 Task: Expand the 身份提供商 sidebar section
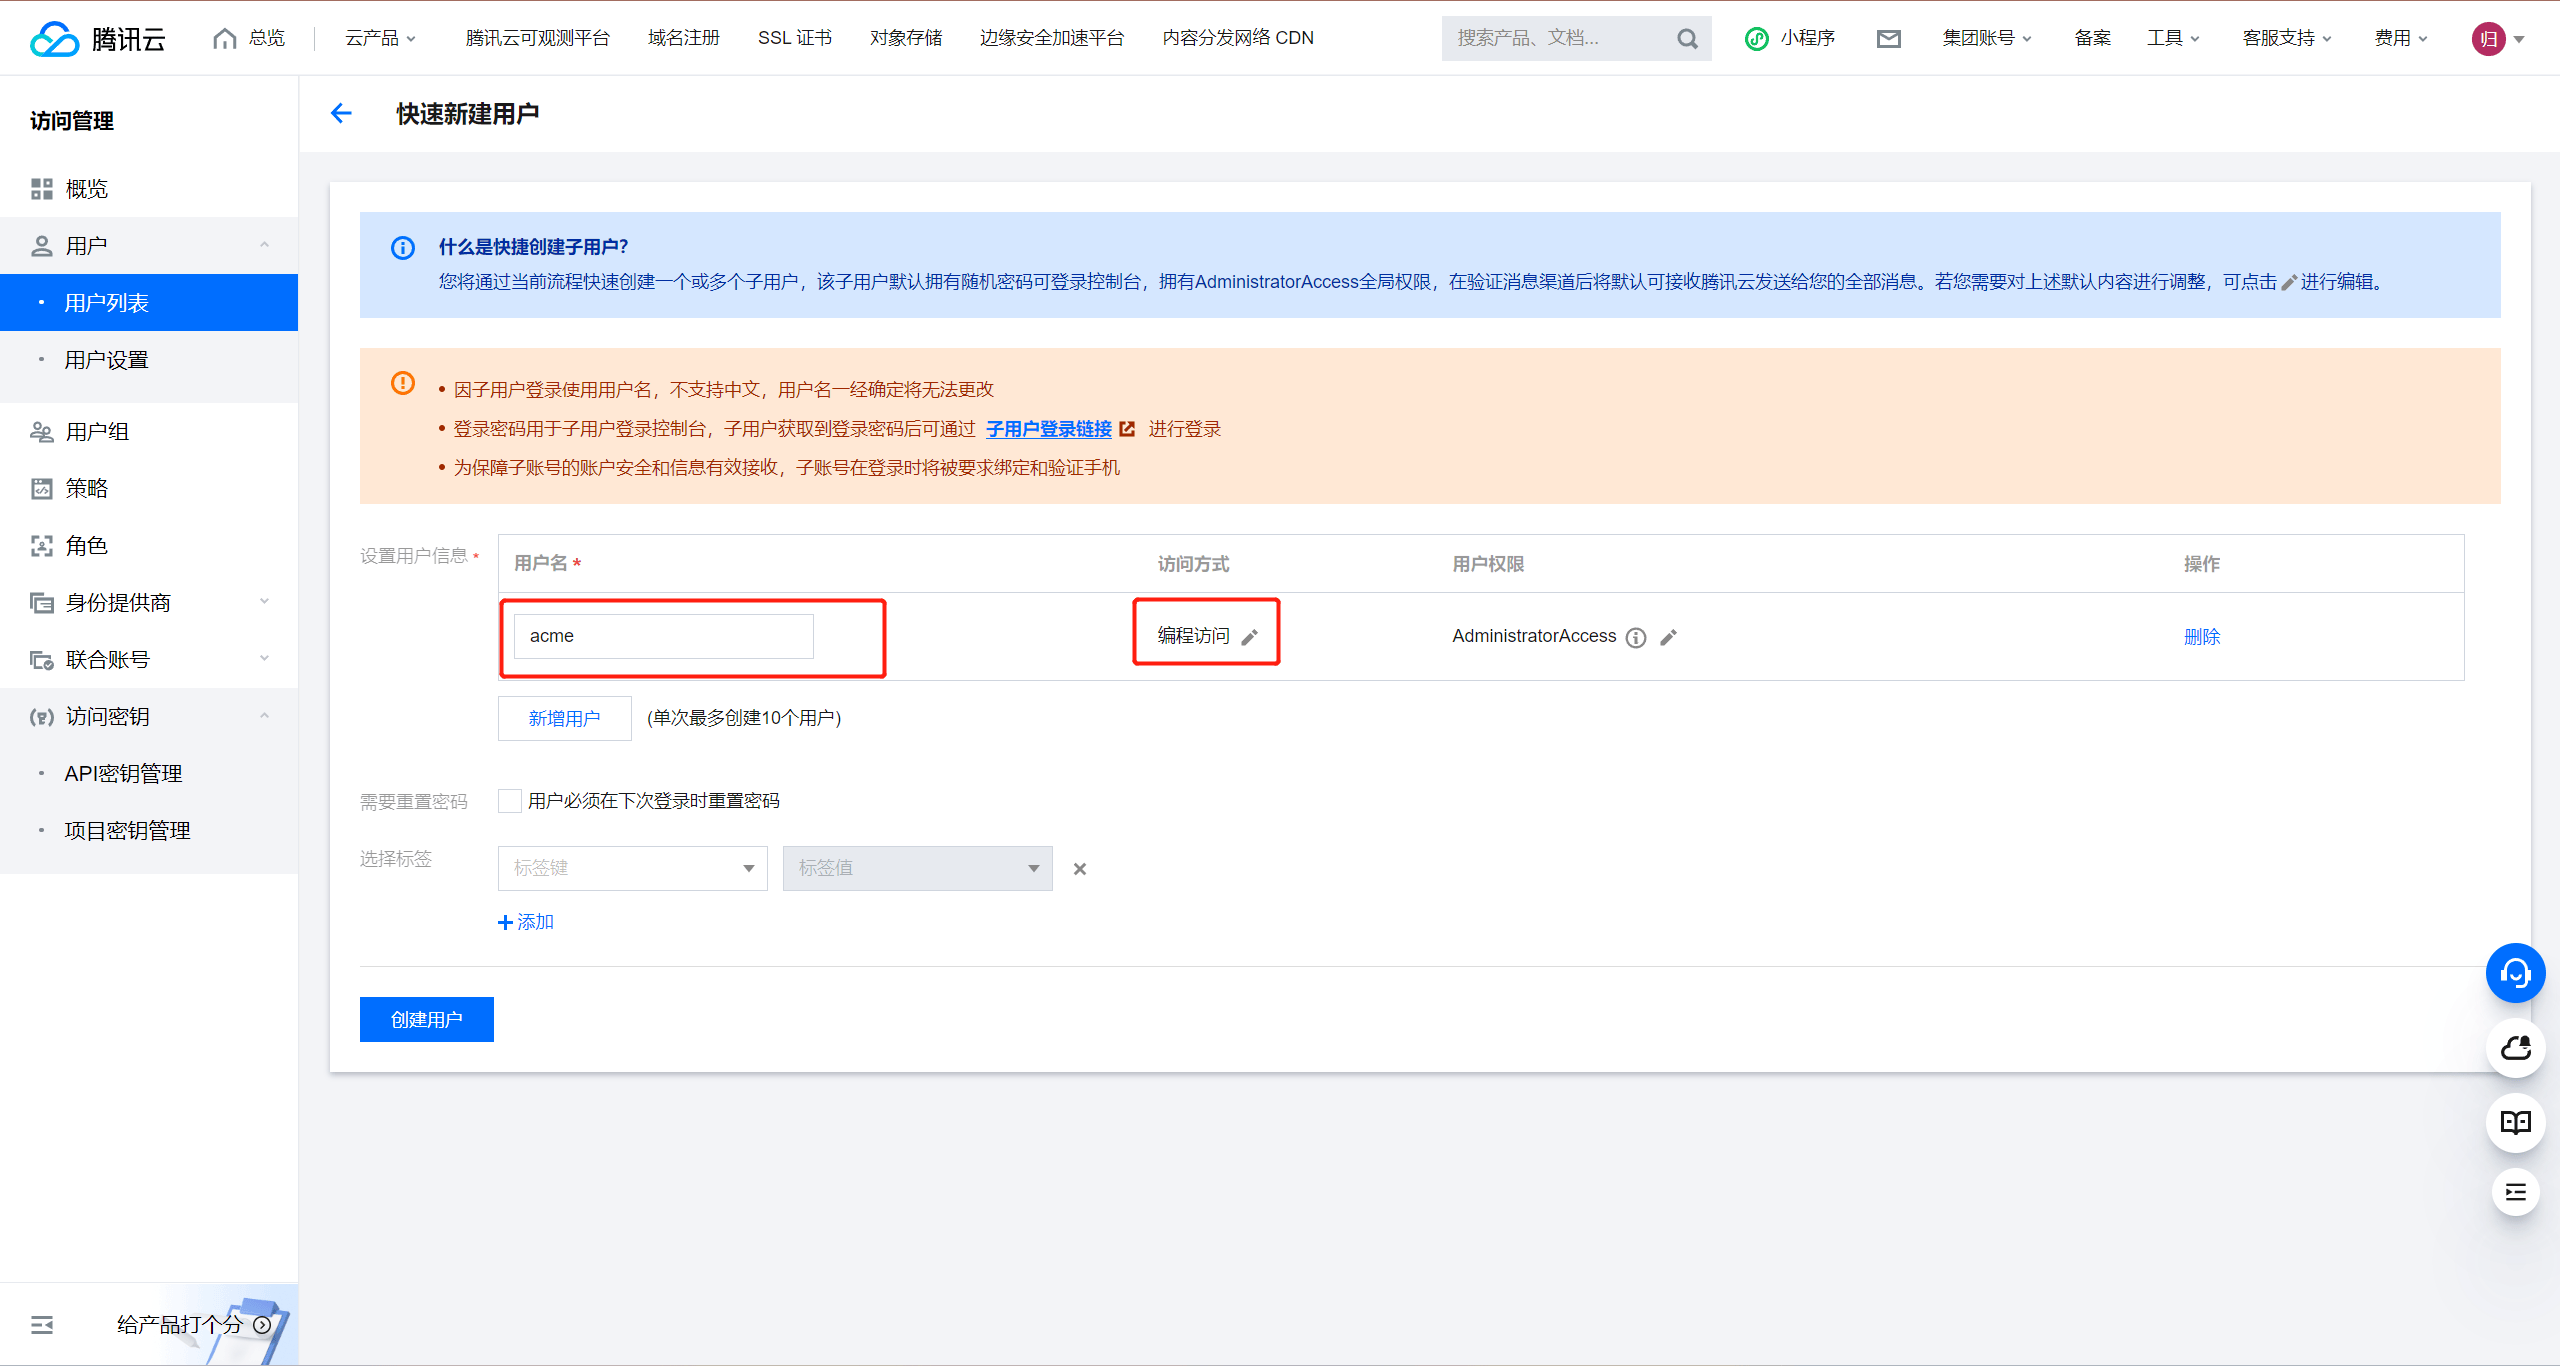click(x=117, y=602)
